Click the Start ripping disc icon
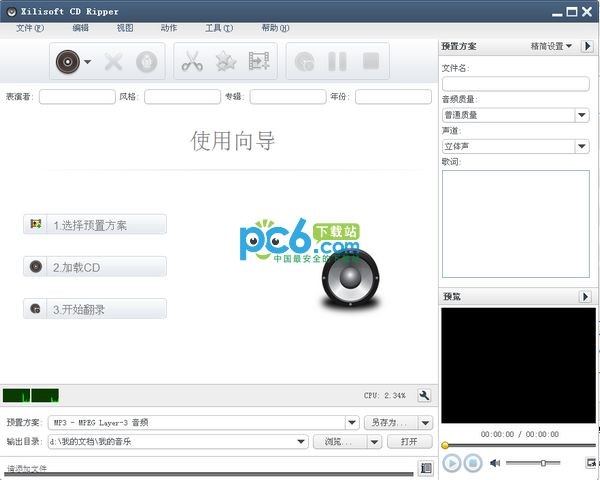Screen dimensions: 600x480 pos(305,61)
